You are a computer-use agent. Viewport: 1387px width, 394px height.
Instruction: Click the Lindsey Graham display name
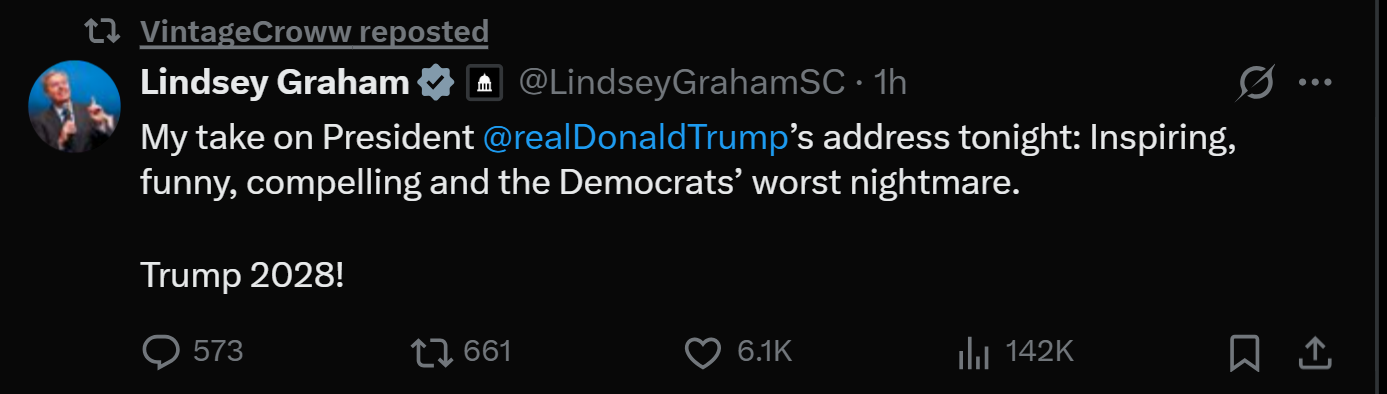[x=275, y=83]
